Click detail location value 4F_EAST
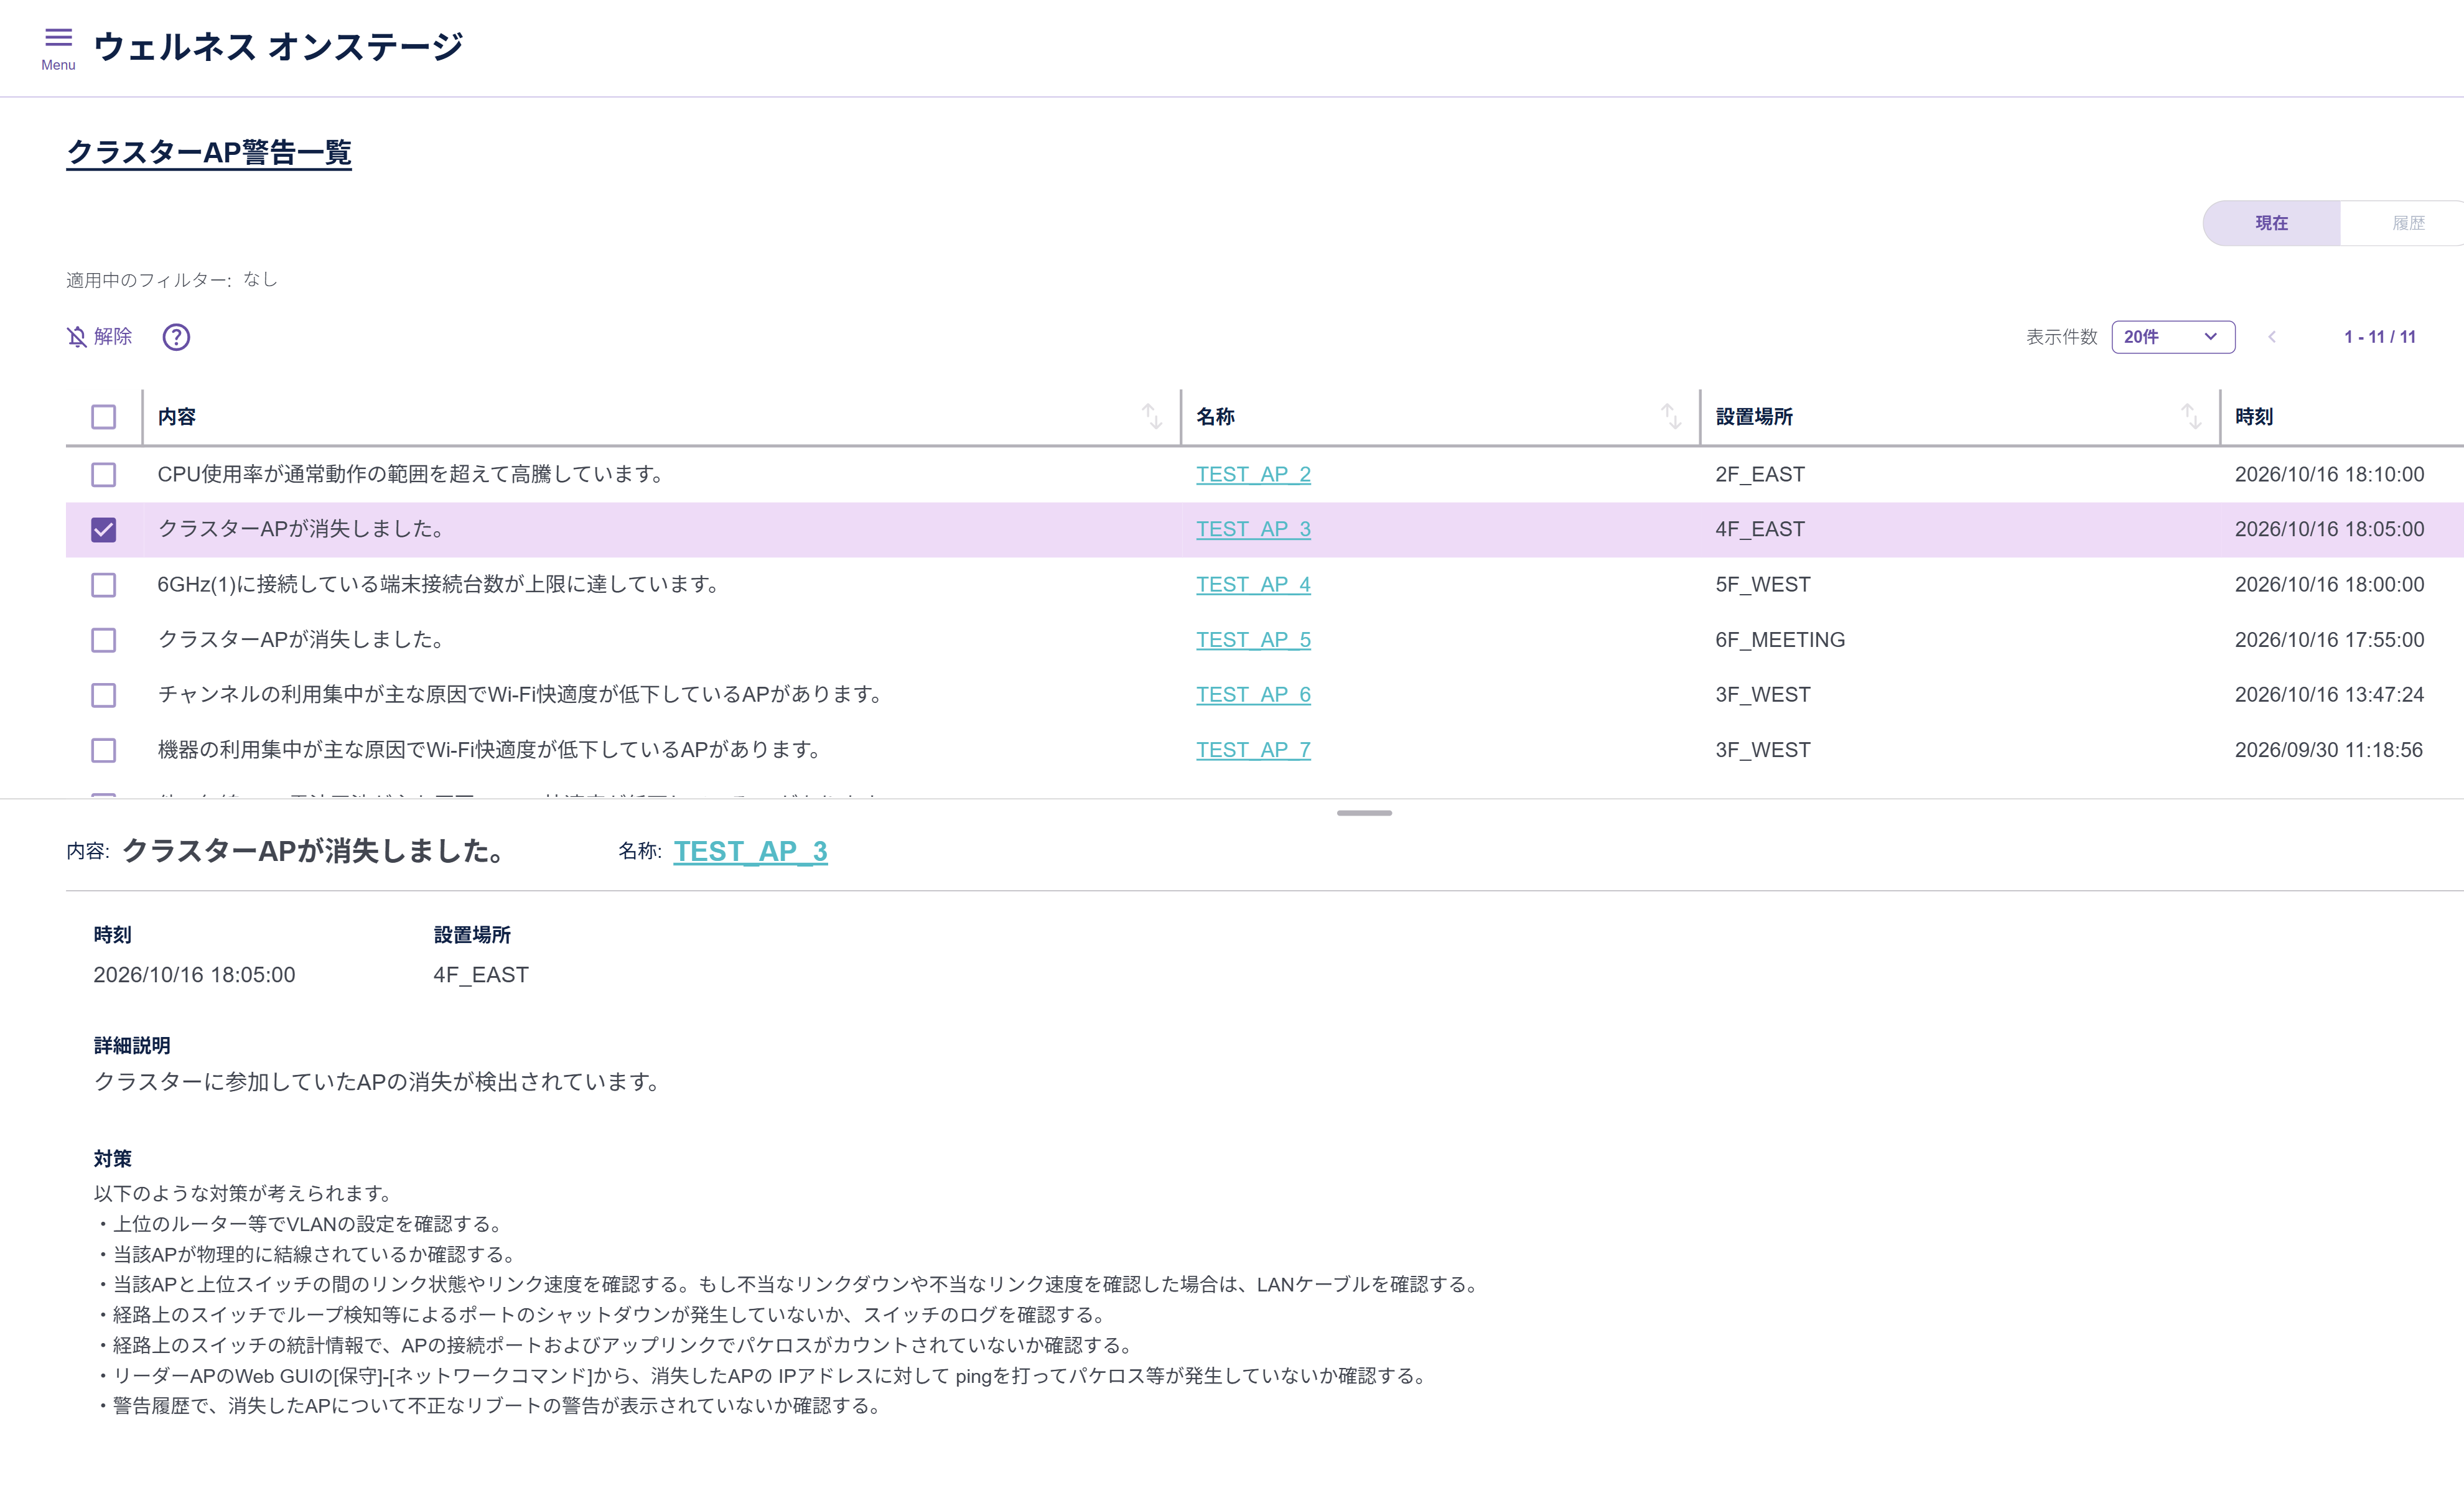Image resolution: width=2464 pixels, height=1493 pixels. coord(481,975)
